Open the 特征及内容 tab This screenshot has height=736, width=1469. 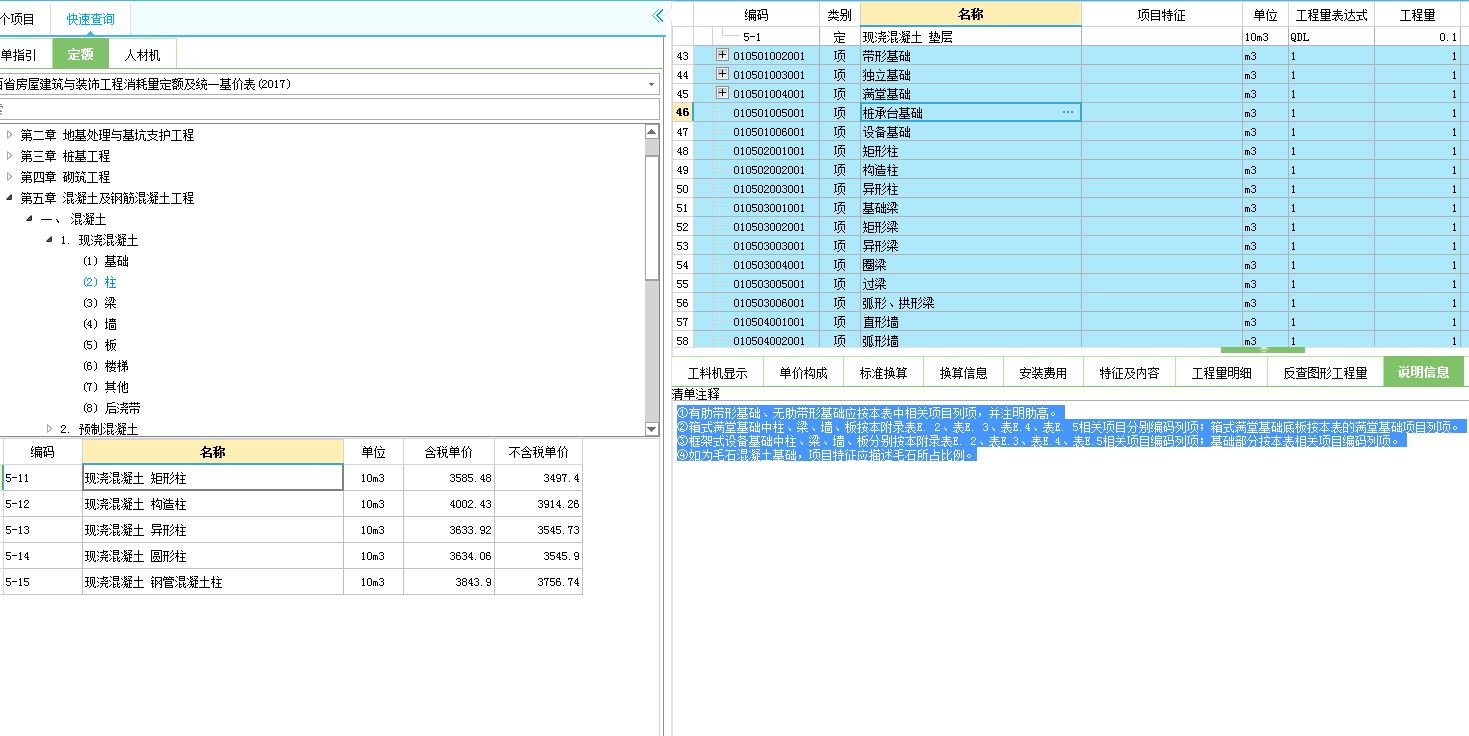coord(1129,373)
